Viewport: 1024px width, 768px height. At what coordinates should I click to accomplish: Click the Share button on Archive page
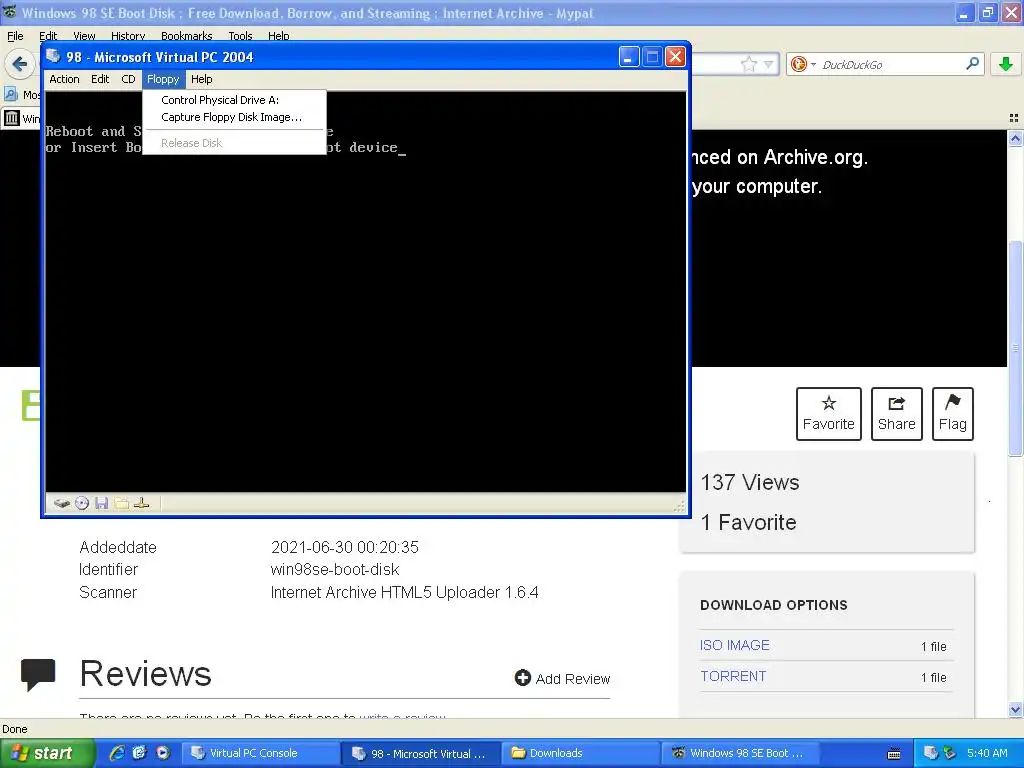[897, 413]
